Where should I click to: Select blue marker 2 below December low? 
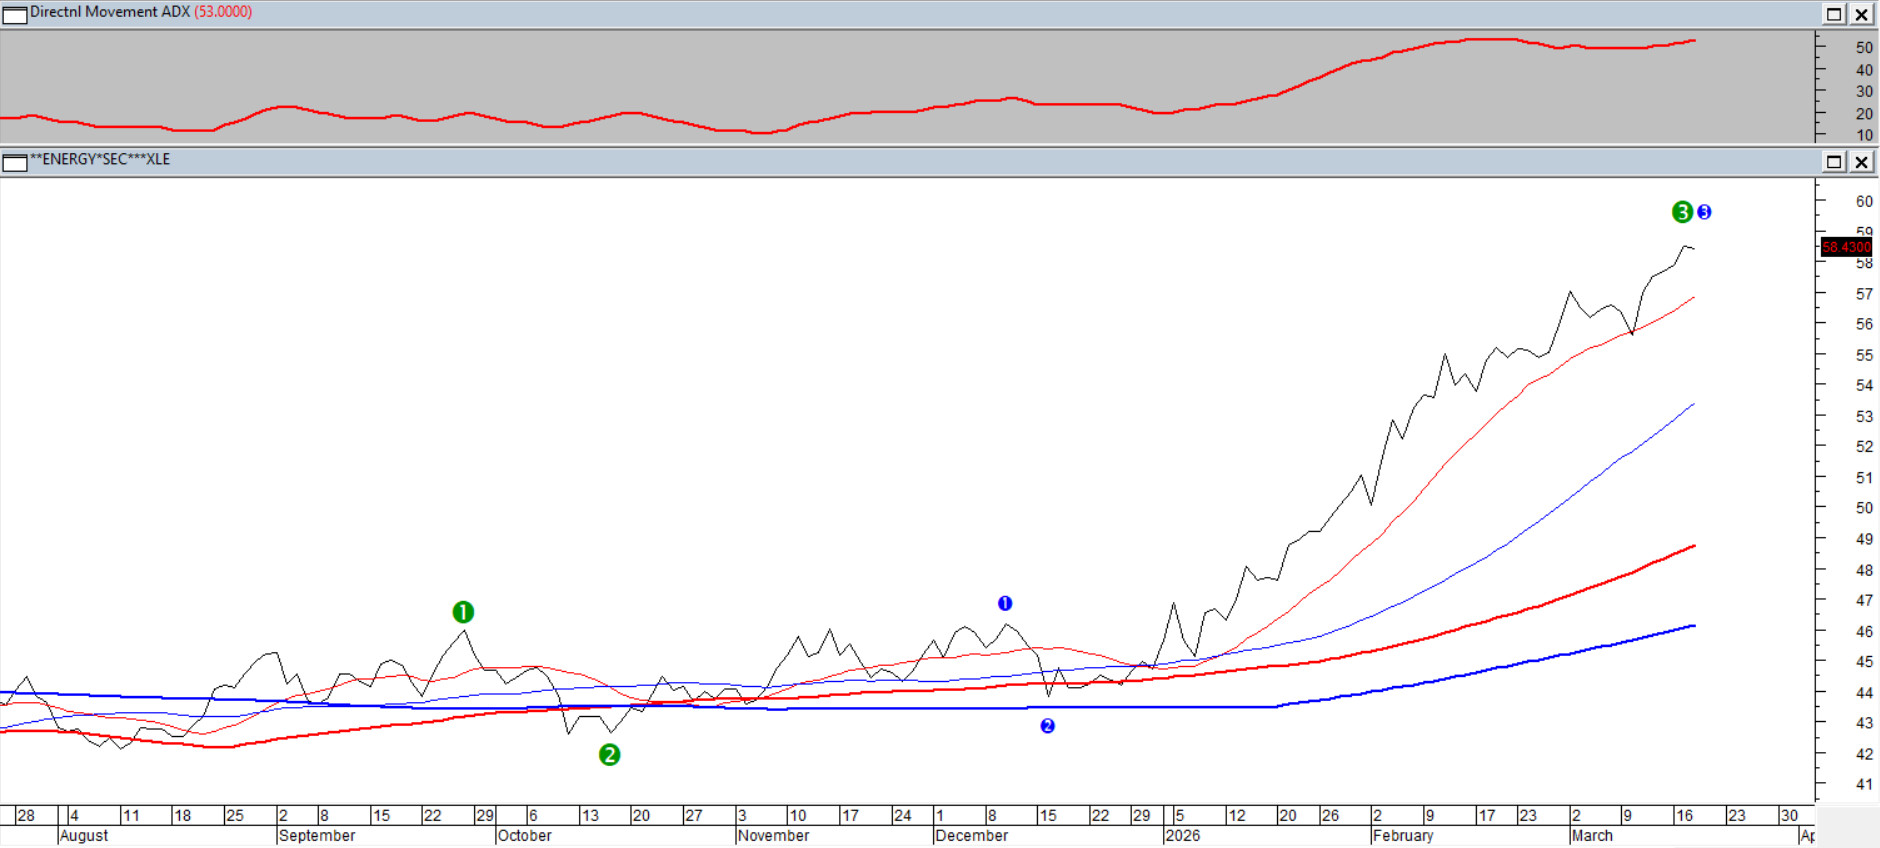[1047, 726]
